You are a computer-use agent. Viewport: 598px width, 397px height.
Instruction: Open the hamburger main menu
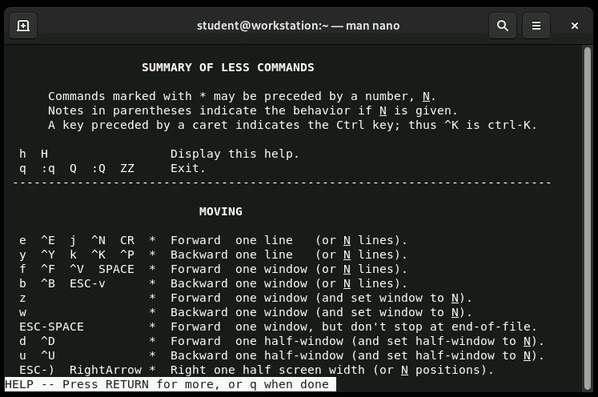(536, 26)
